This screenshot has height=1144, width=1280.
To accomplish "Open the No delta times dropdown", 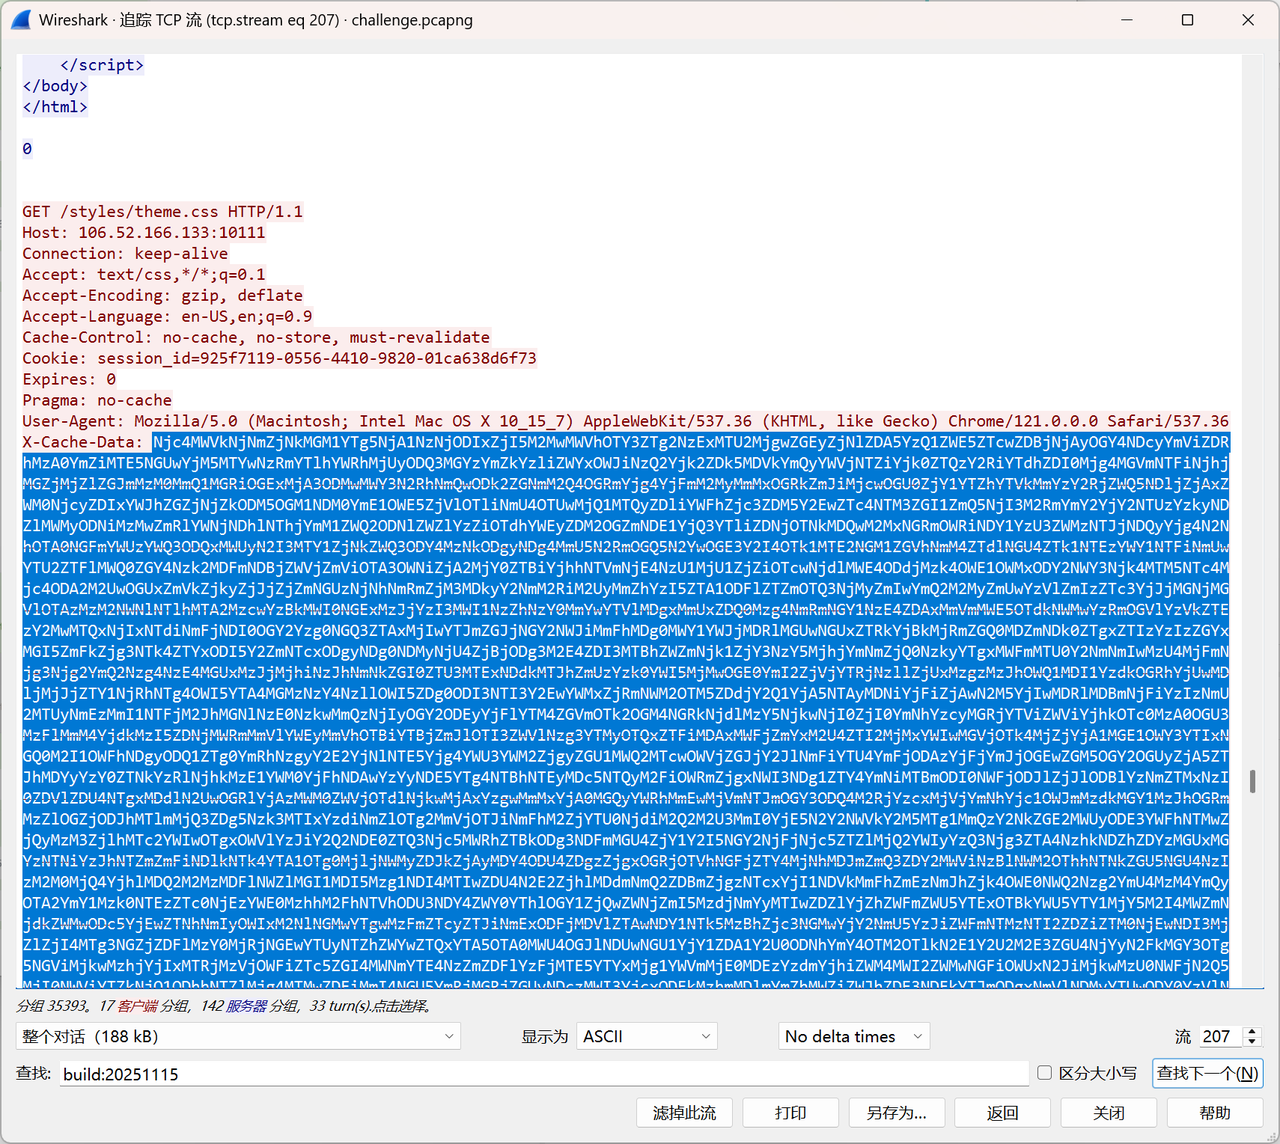I will point(853,1036).
